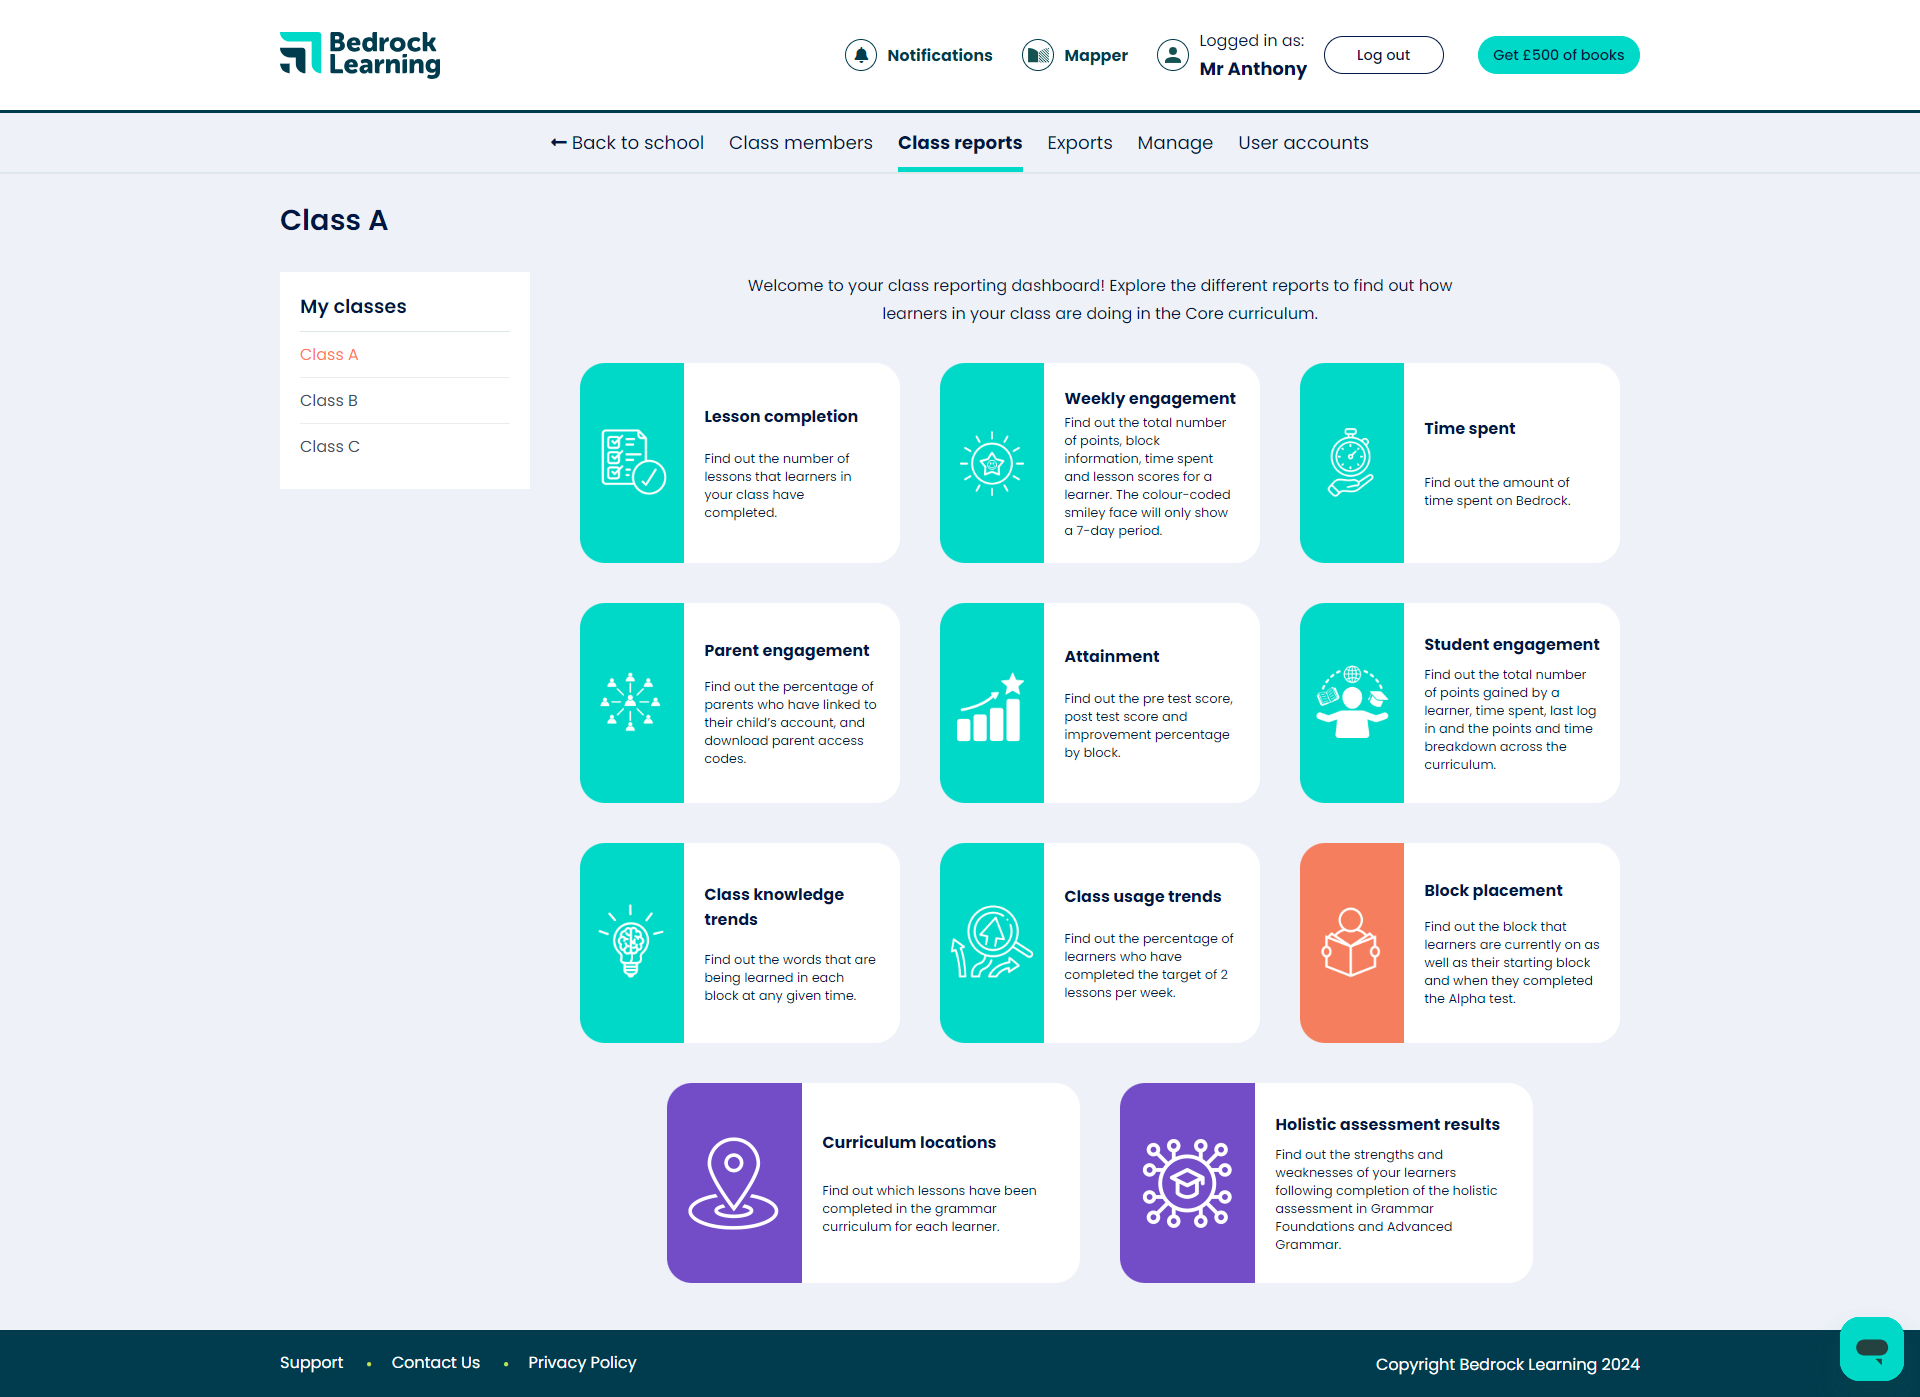Open Holistic assessment results graduation icon

pos(1187,1183)
